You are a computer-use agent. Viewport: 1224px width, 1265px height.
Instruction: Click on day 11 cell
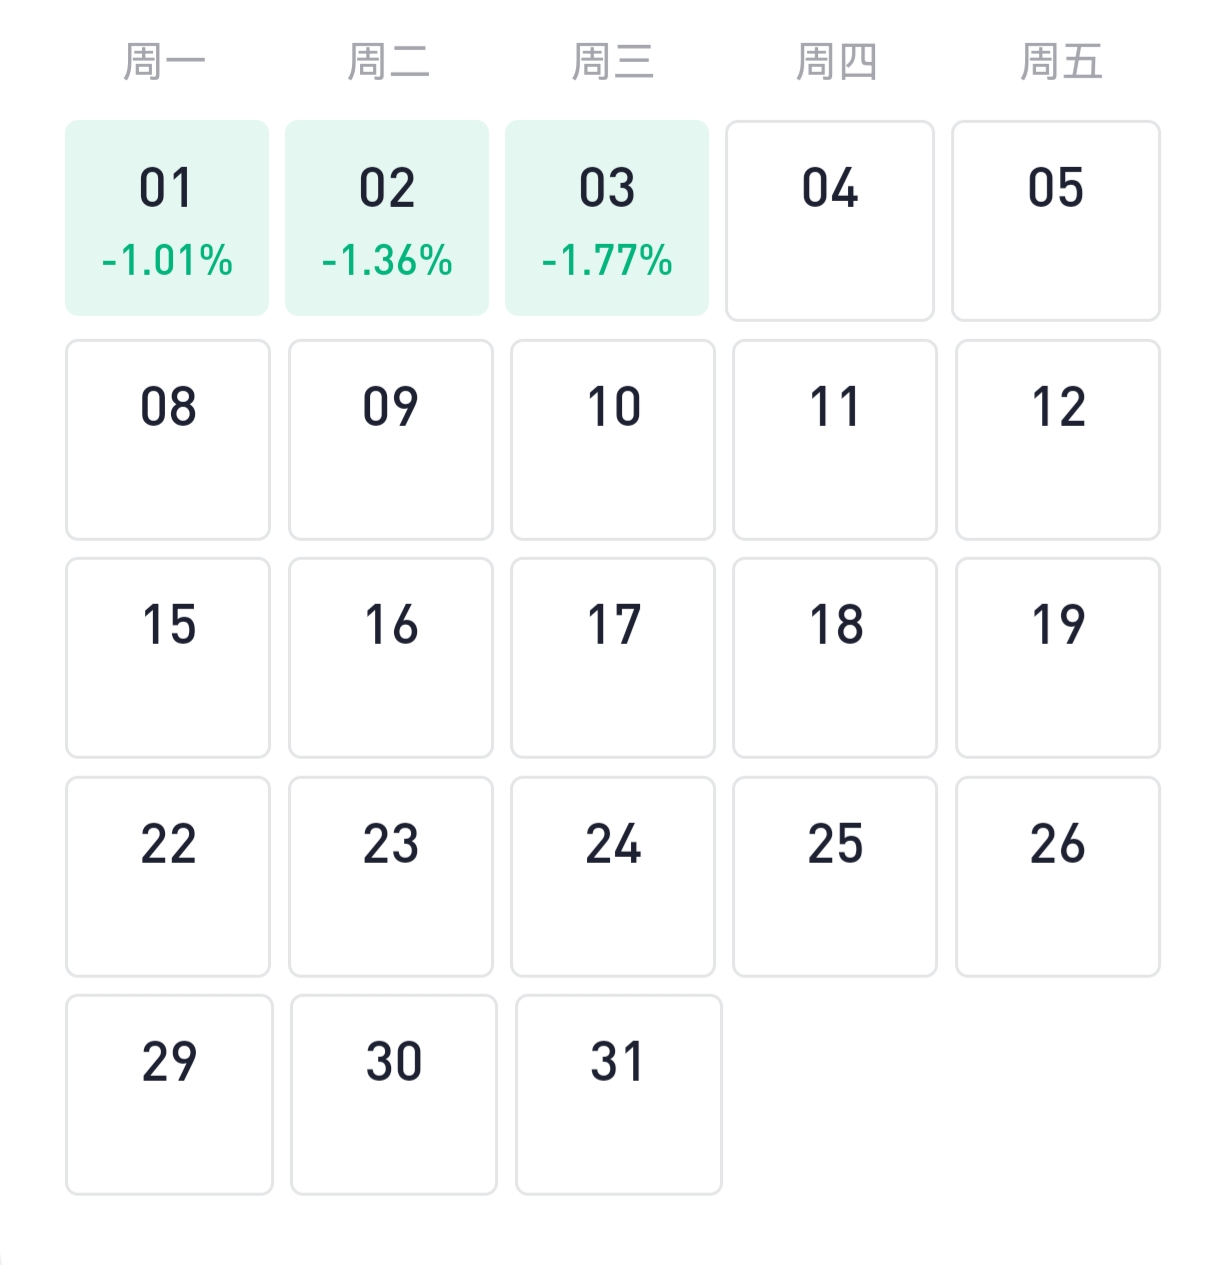click(x=835, y=439)
